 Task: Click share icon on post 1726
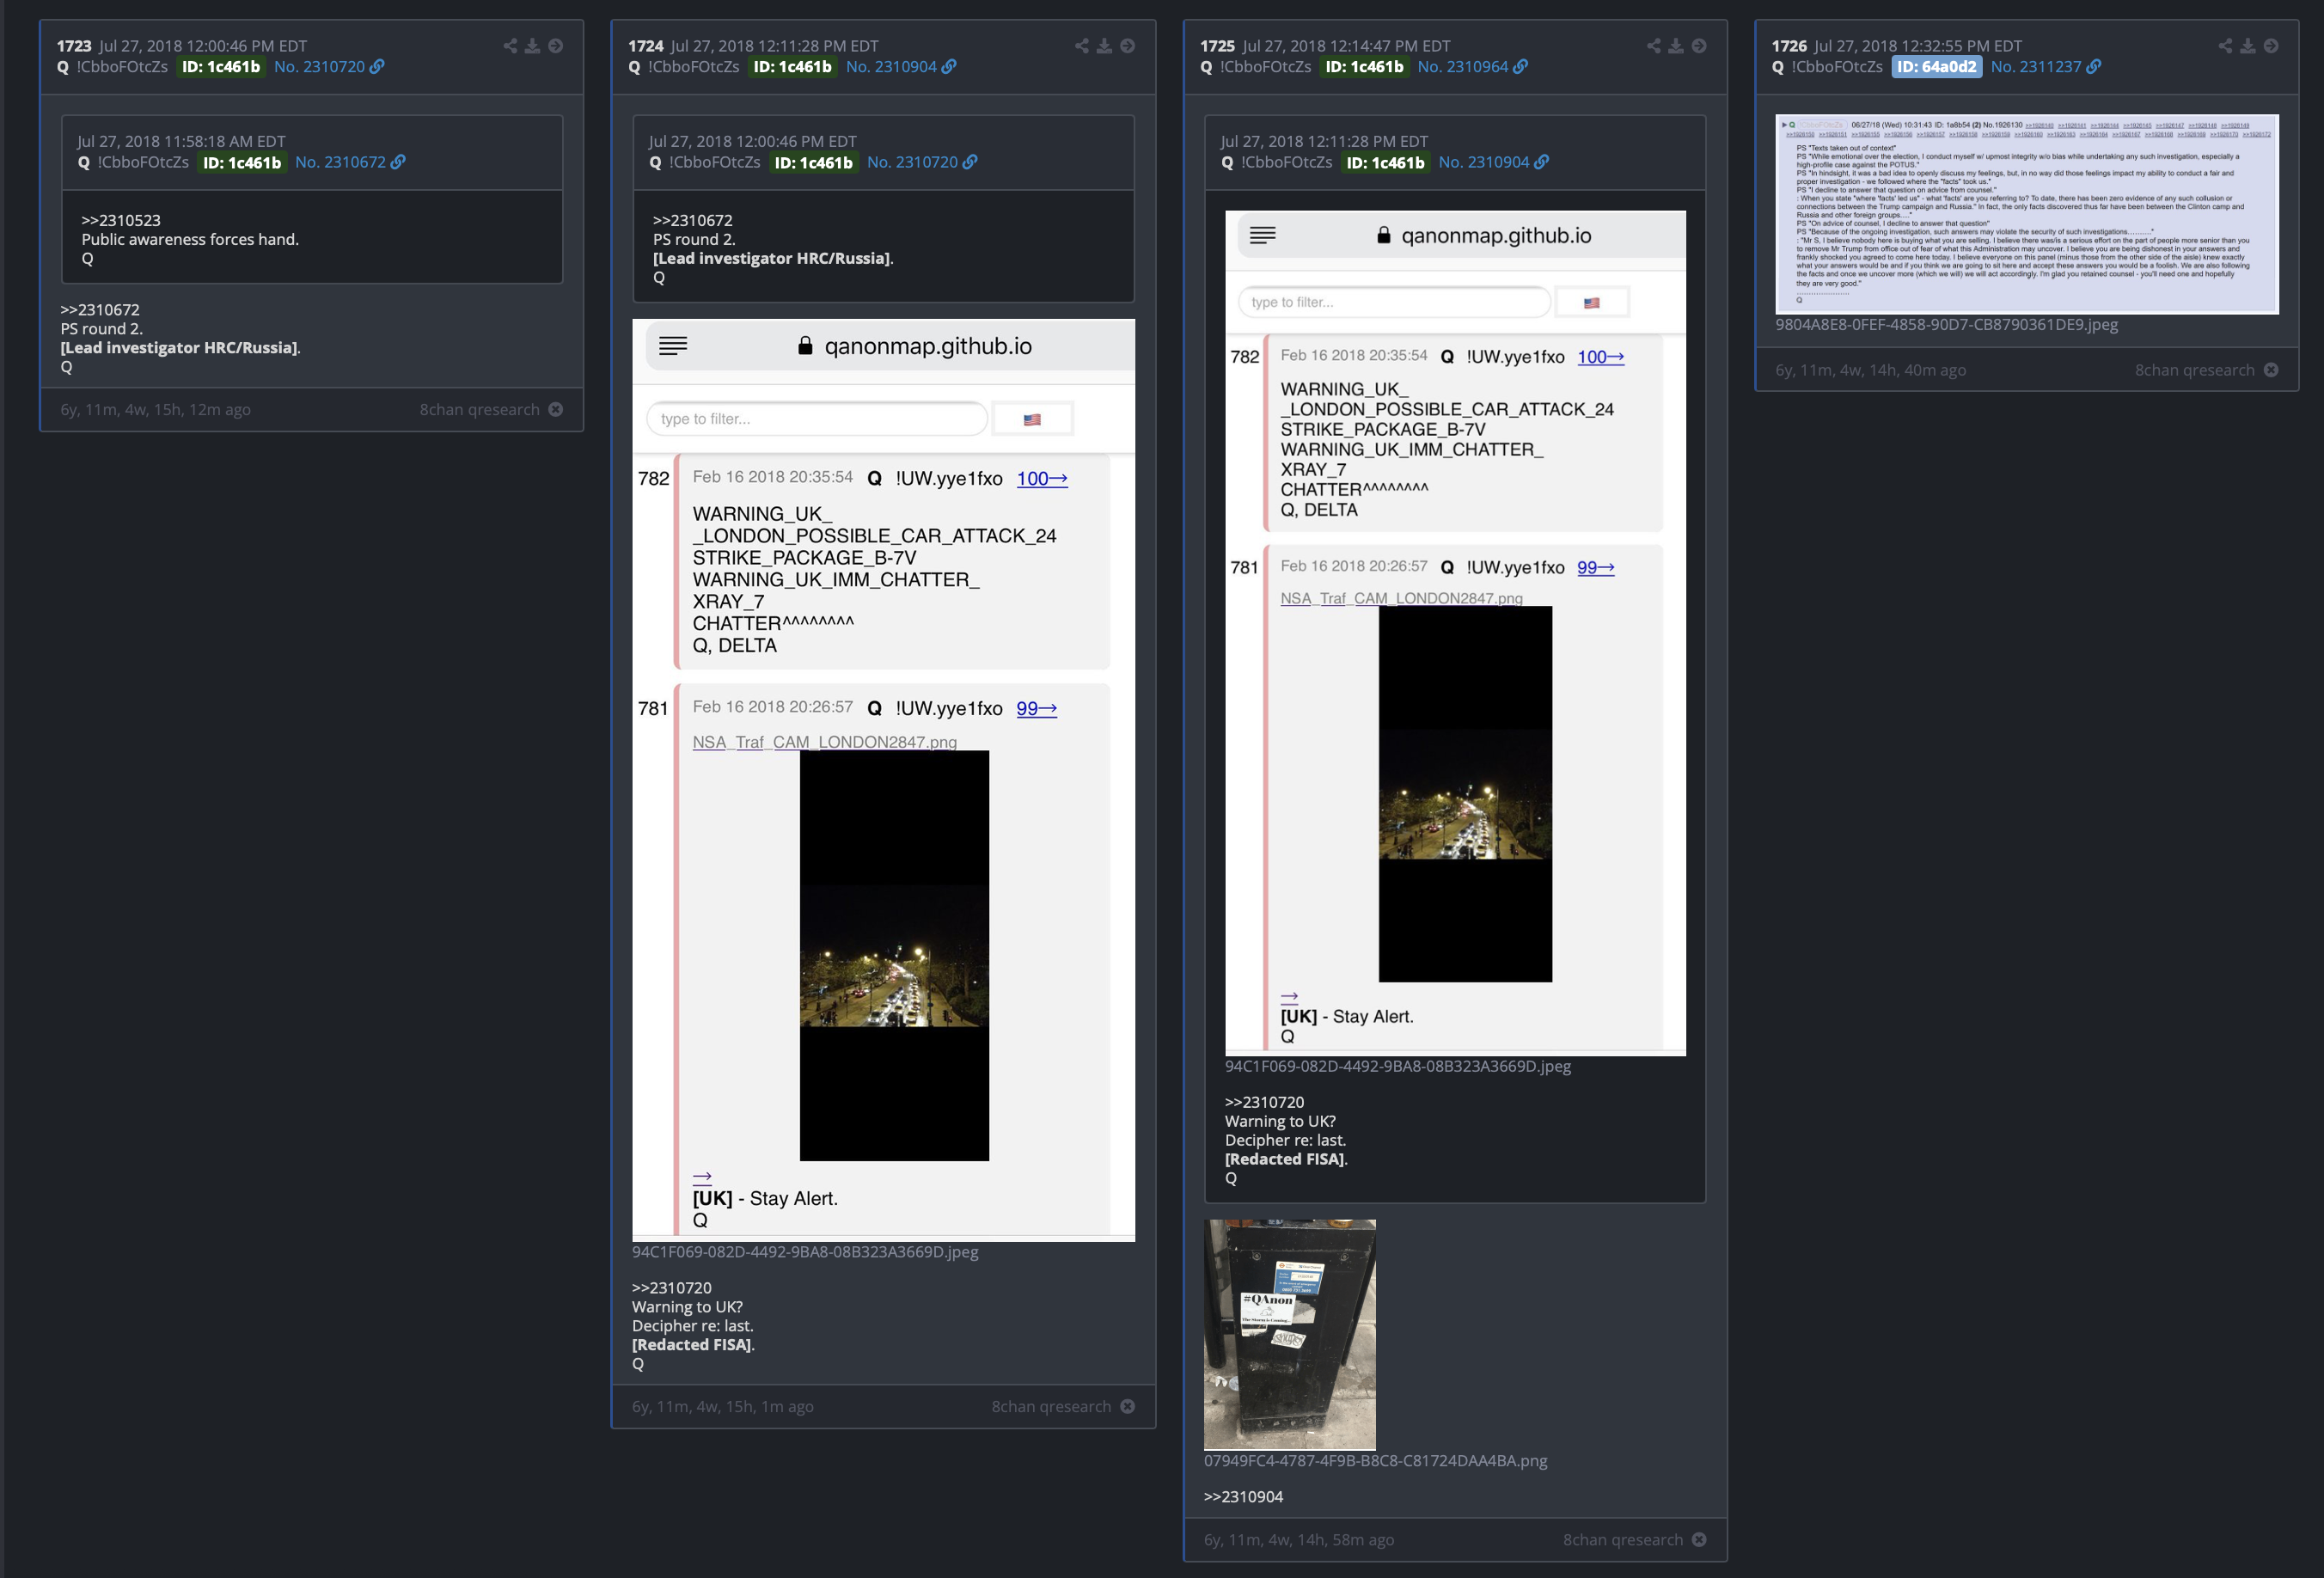click(x=2226, y=46)
